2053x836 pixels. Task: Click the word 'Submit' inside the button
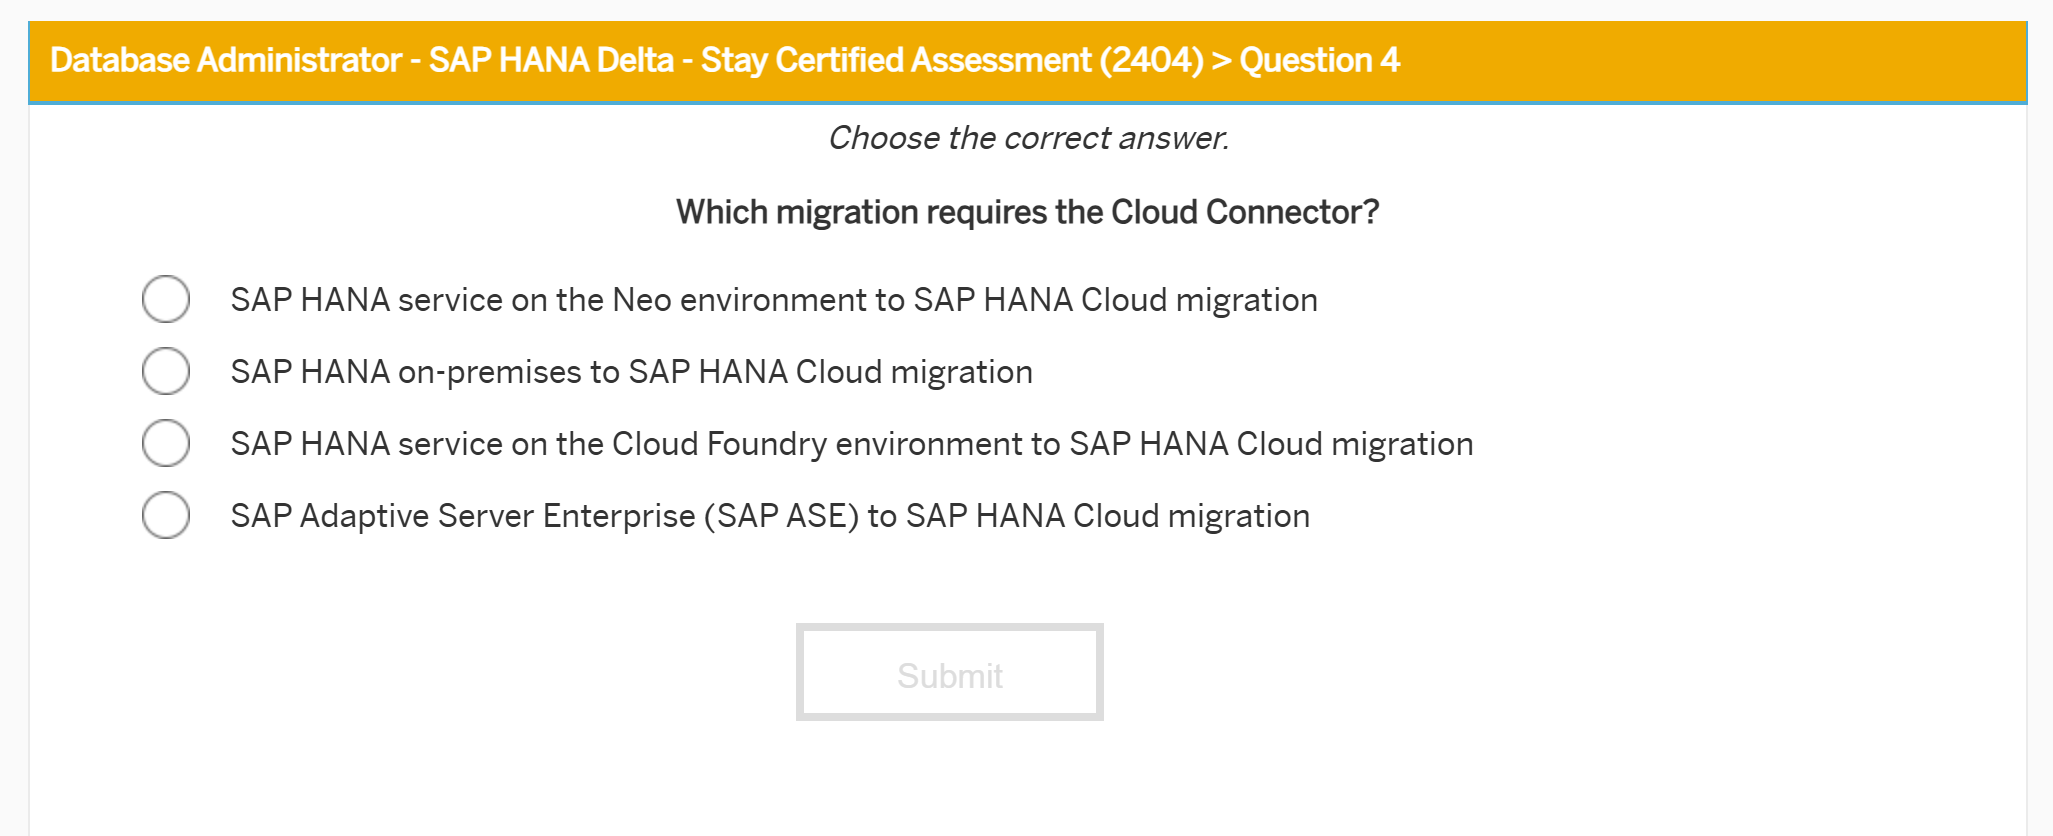point(949,674)
